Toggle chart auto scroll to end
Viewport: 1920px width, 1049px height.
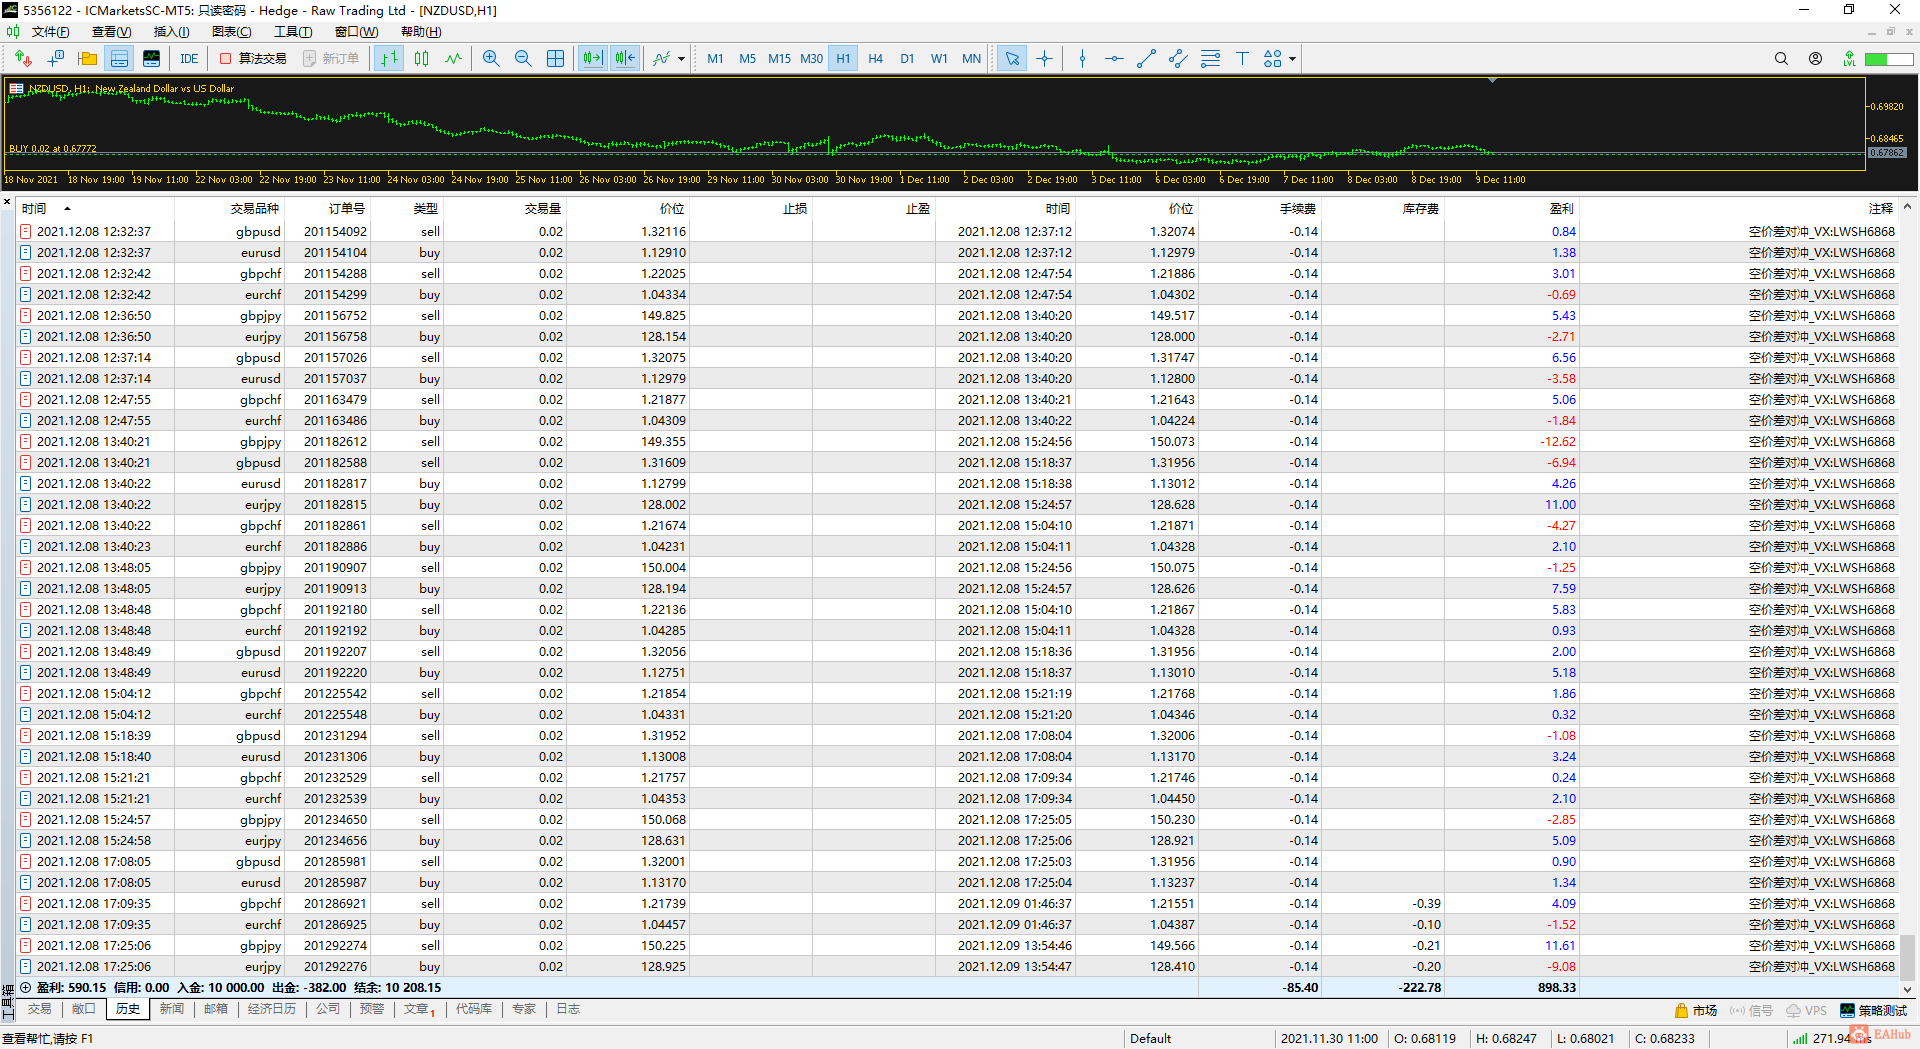593,59
